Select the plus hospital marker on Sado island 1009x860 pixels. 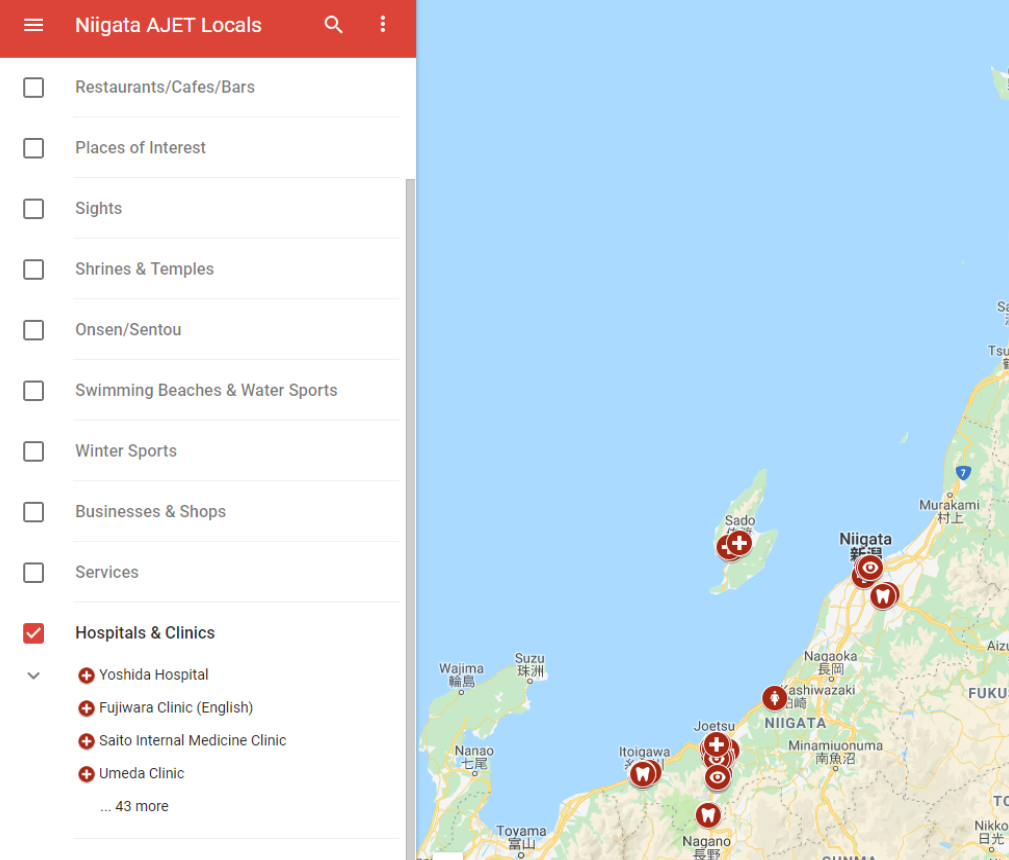pos(739,543)
